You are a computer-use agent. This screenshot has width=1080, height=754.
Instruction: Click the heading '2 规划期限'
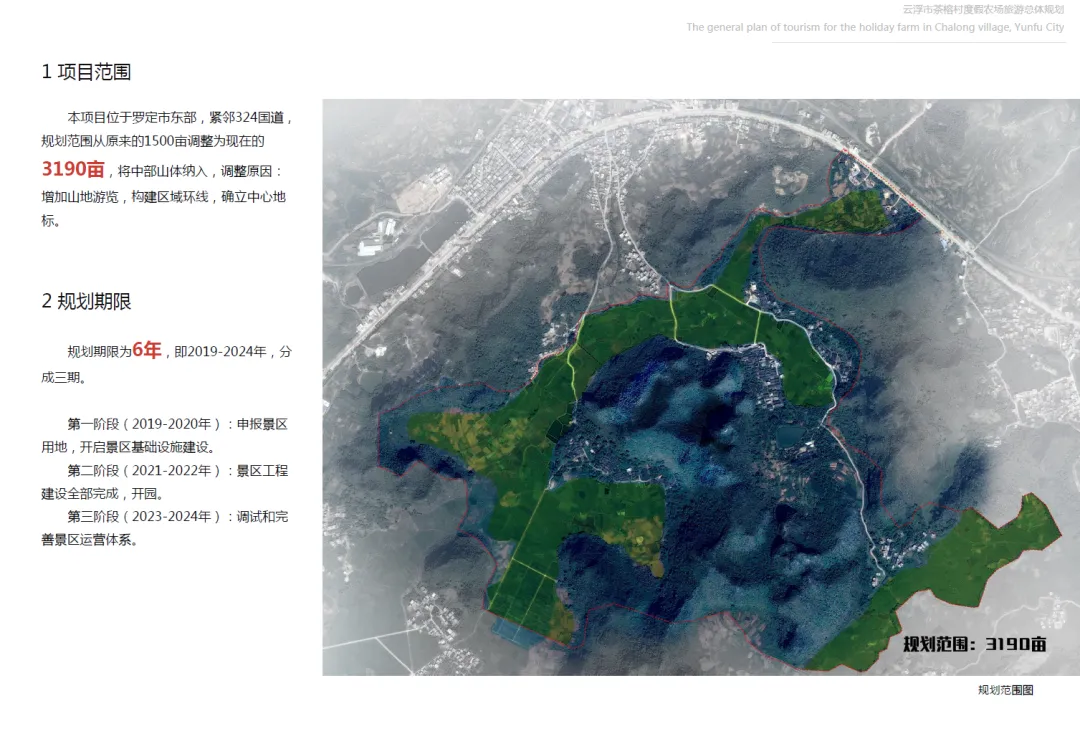(x=86, y=302)
